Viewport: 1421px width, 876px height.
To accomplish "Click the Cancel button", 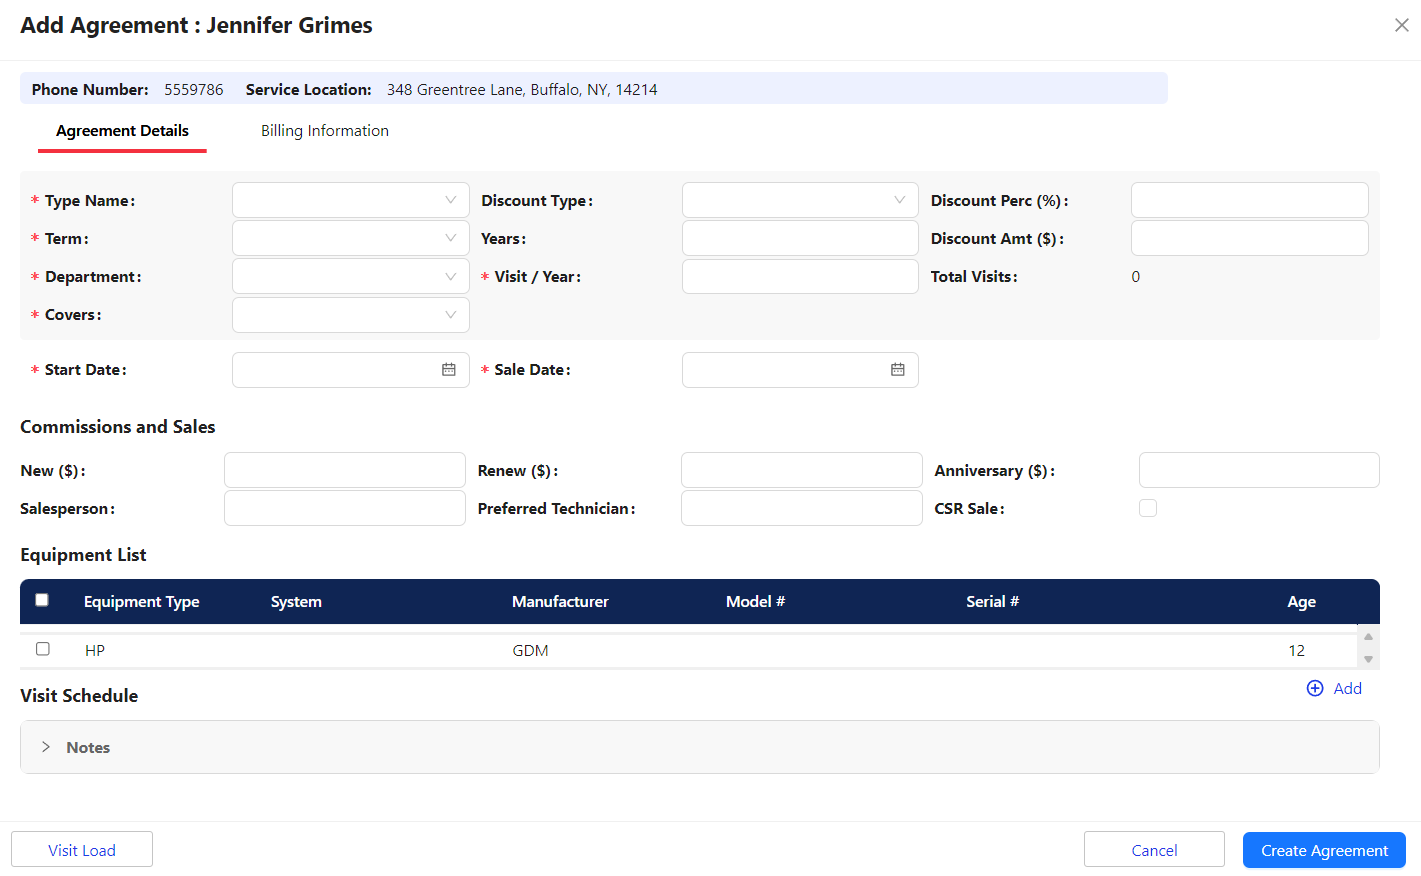I will coord(1154,850).
